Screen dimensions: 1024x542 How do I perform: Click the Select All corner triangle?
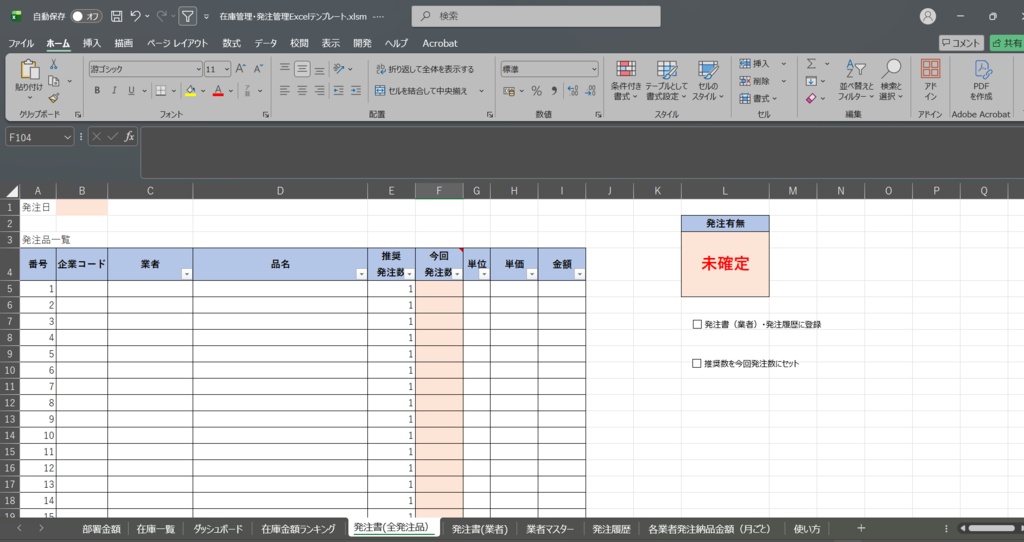tap(12, 191)
